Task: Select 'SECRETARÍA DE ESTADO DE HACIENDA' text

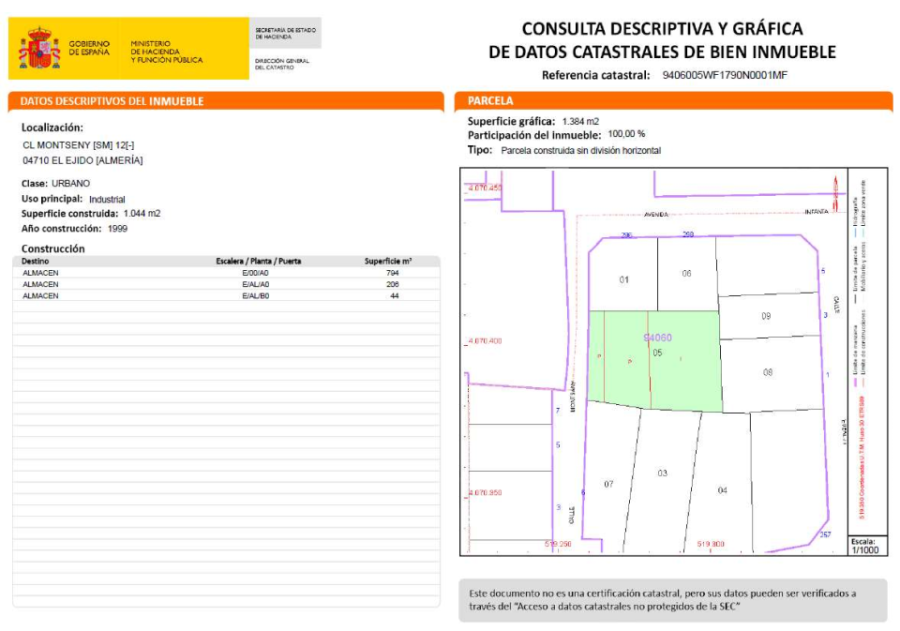Action: click(285, 33)
